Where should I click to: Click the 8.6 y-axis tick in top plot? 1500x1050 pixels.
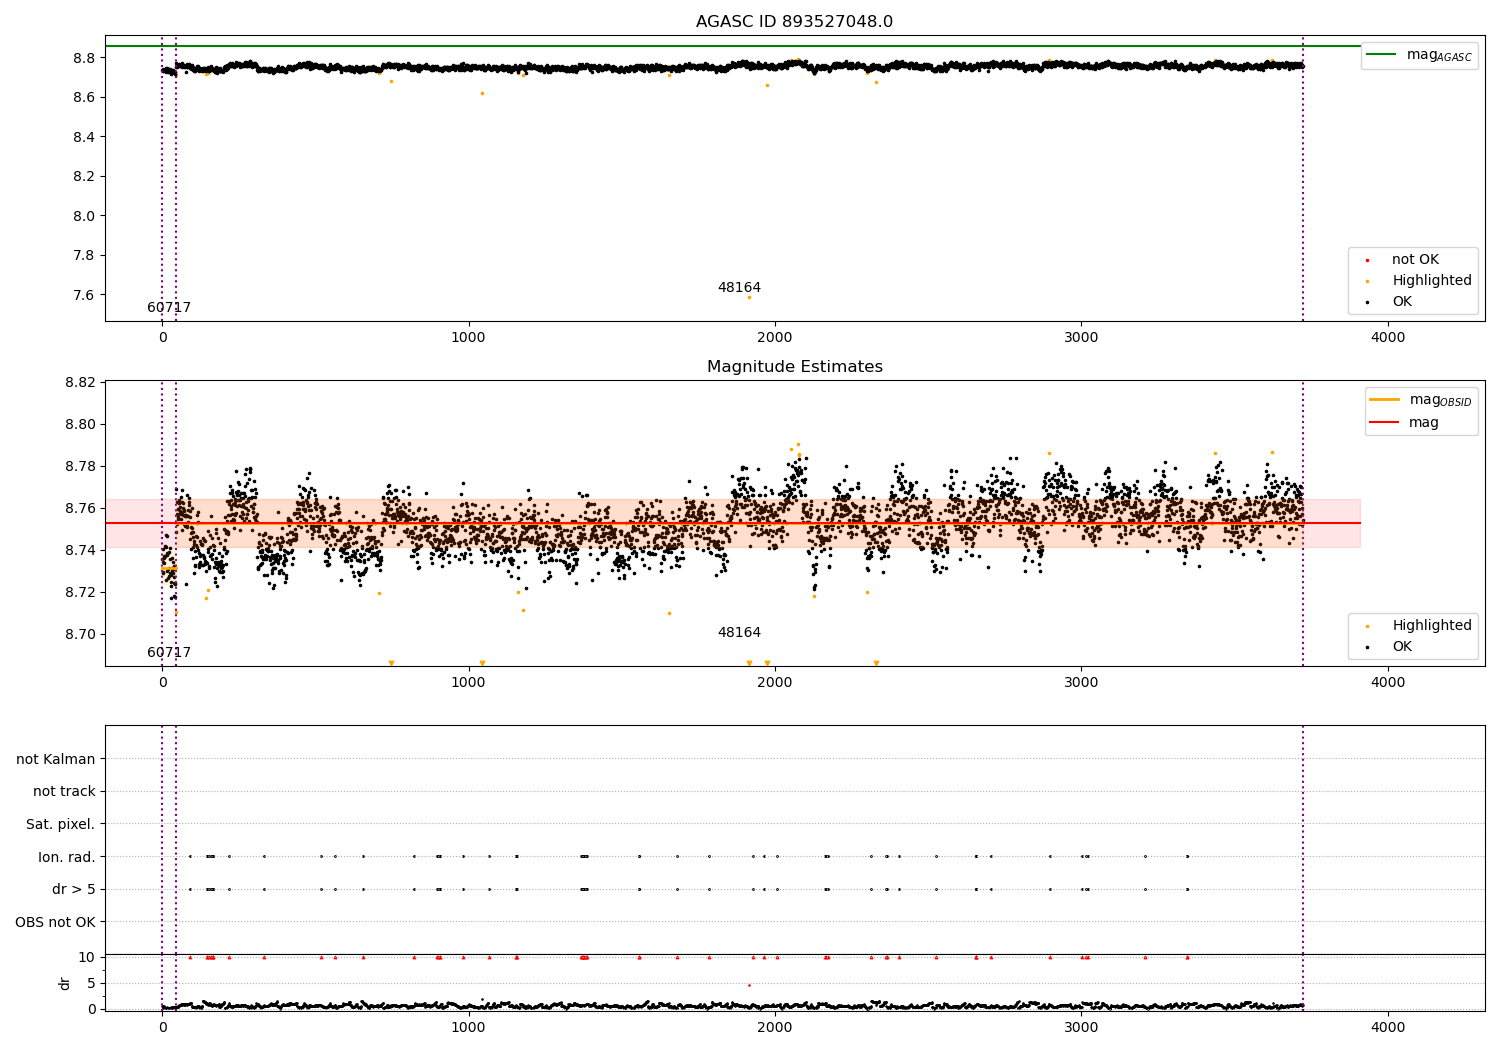(85, 98)
